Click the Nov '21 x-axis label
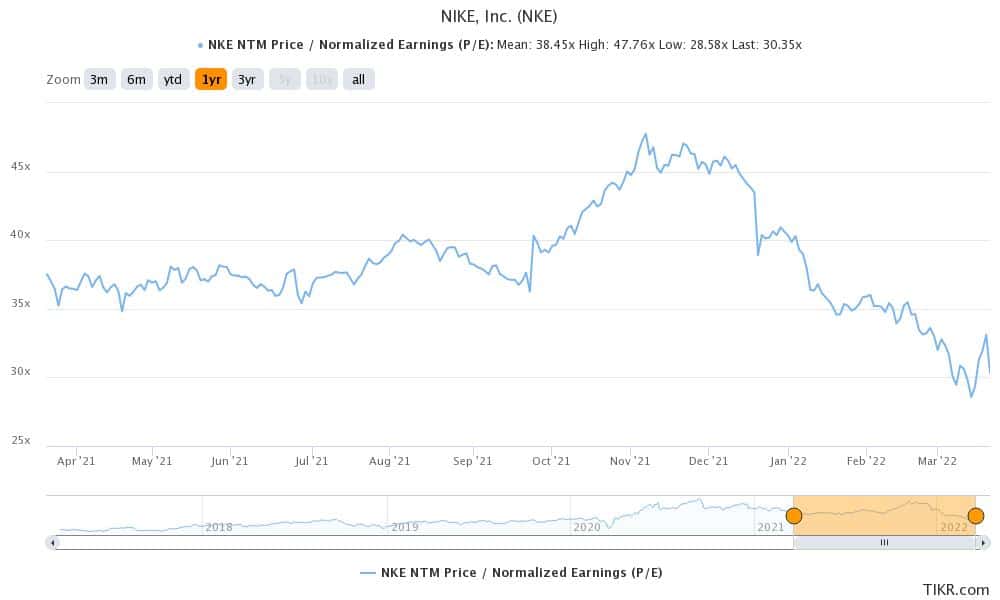 pos(630,461)
